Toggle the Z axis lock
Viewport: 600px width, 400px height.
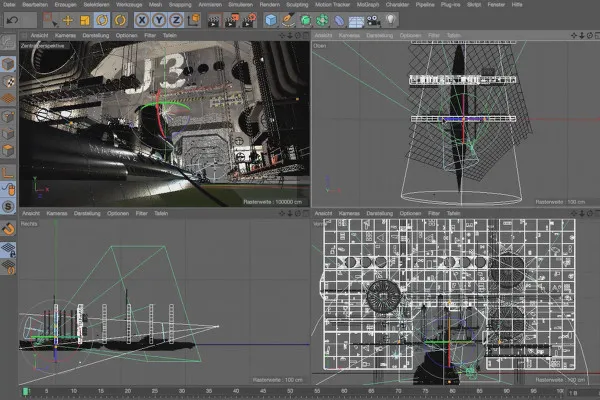(174, 19)
